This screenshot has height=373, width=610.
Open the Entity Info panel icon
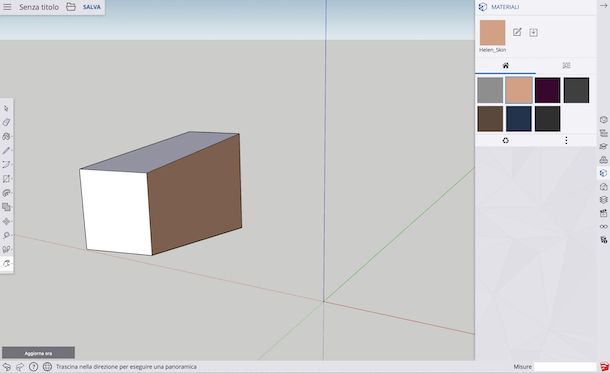click(603, 119)
